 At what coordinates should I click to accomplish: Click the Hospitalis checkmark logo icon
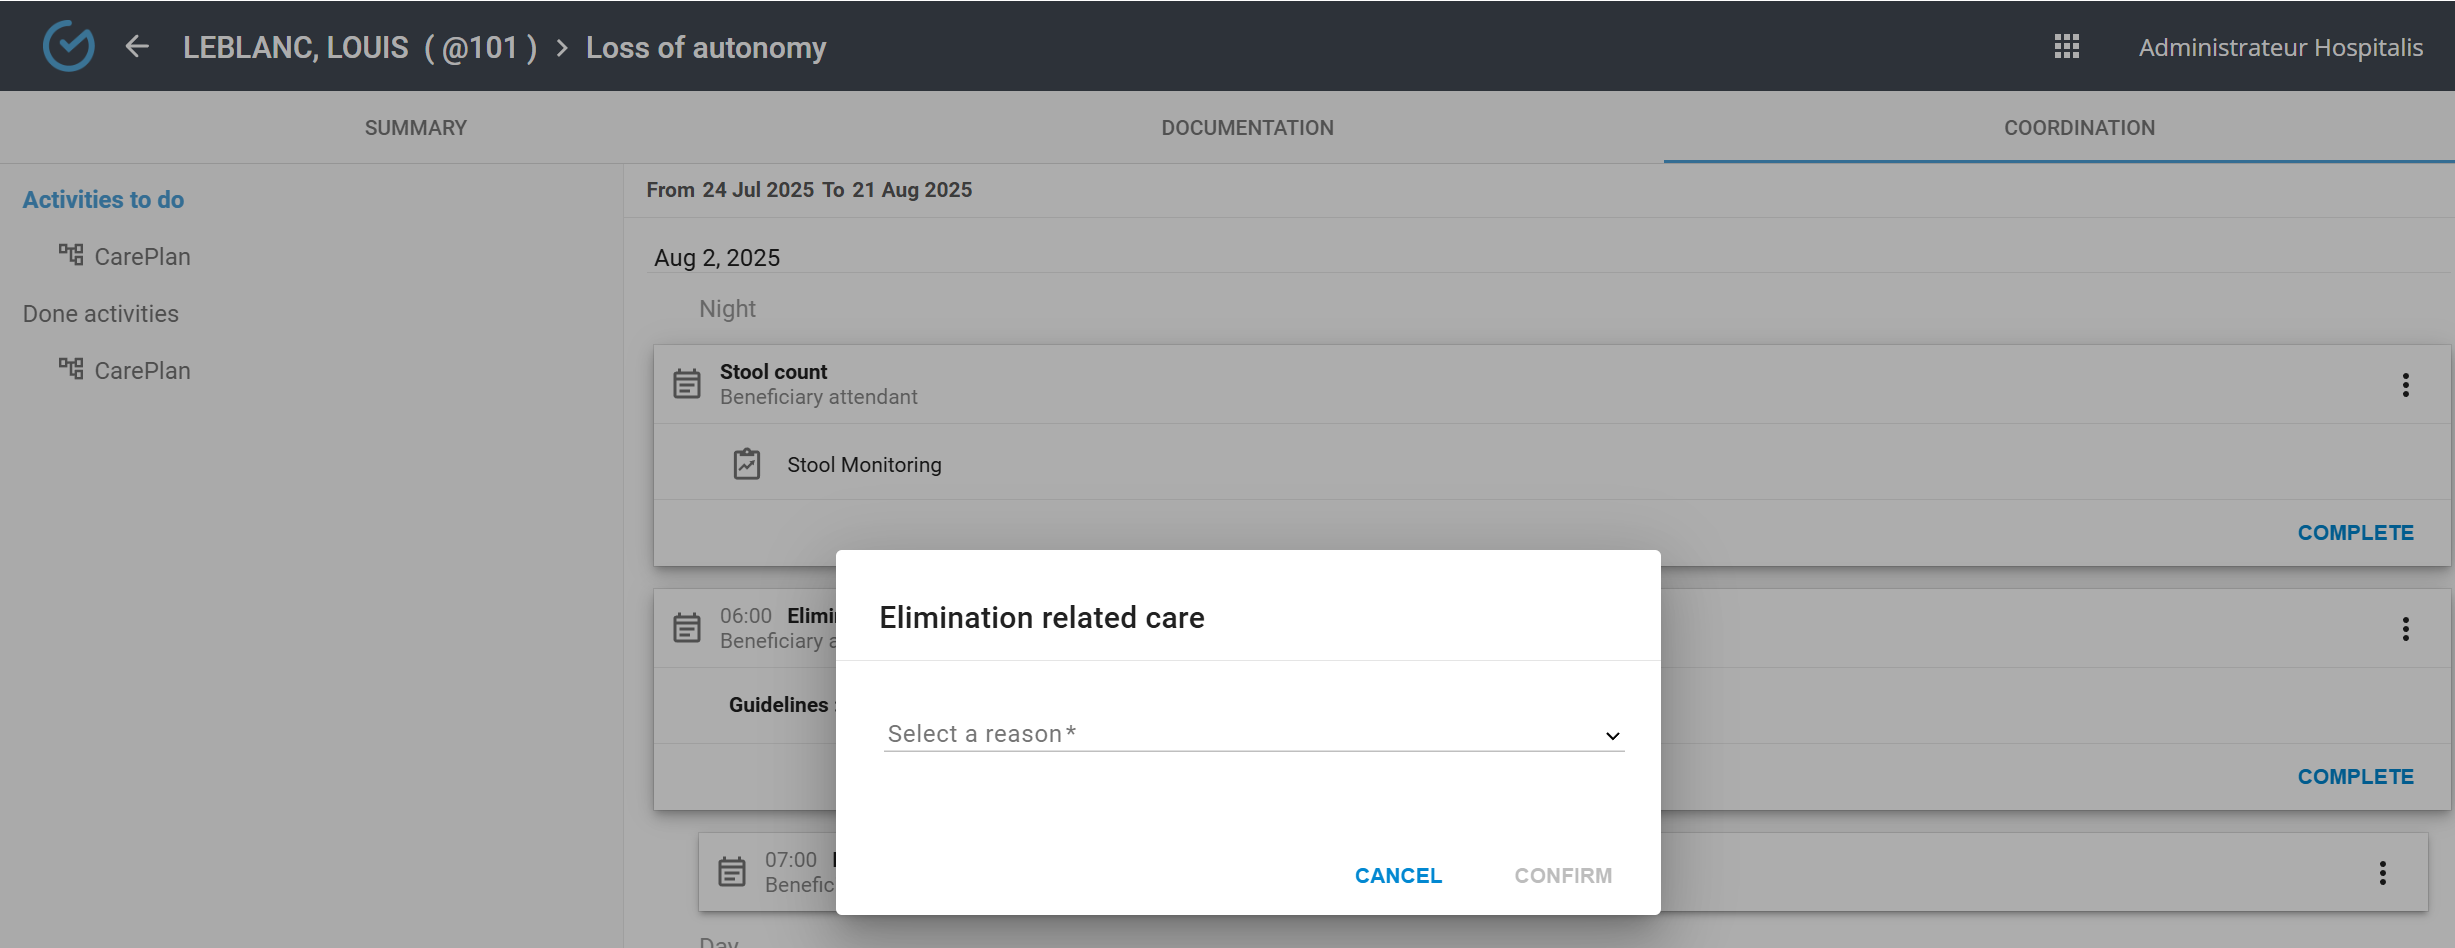68,46
